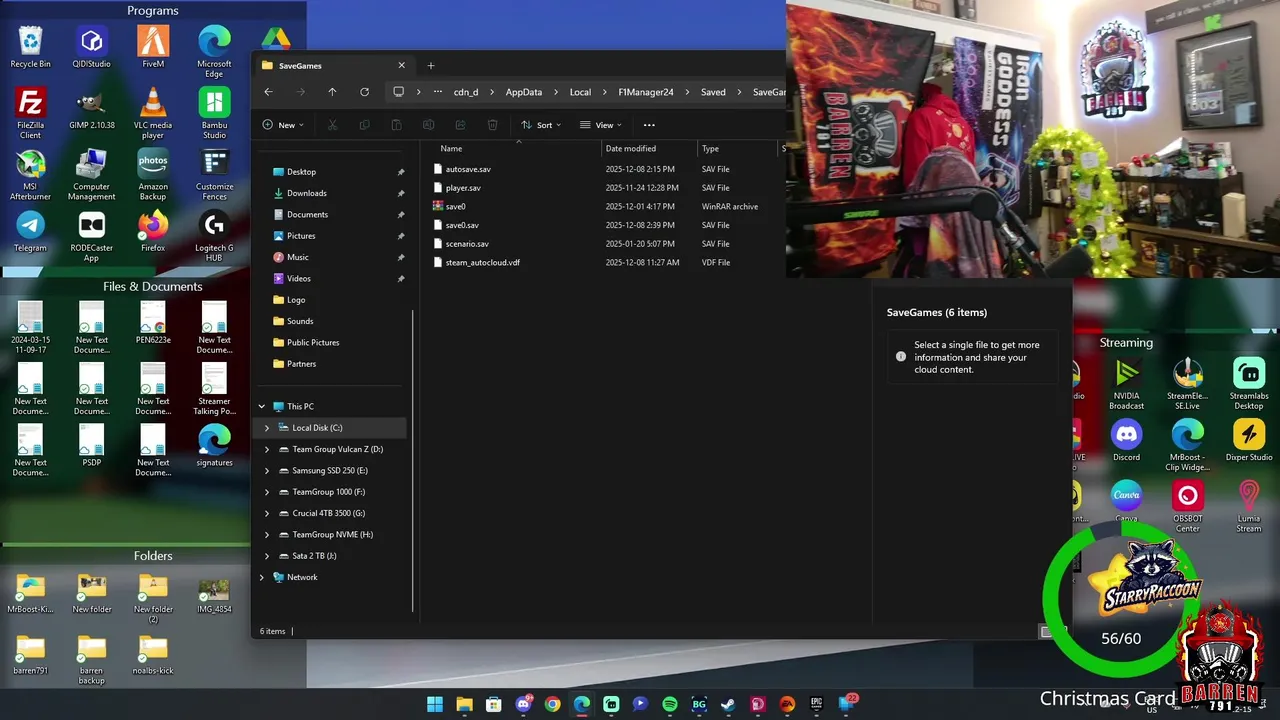Select the save0.sav file
1280x720 pixels.
click(461, 225)
